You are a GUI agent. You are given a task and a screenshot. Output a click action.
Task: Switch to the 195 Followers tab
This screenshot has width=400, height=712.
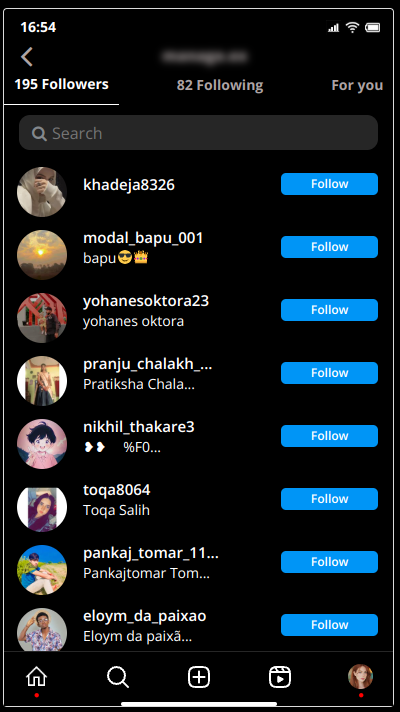click(x=61, y=84)
